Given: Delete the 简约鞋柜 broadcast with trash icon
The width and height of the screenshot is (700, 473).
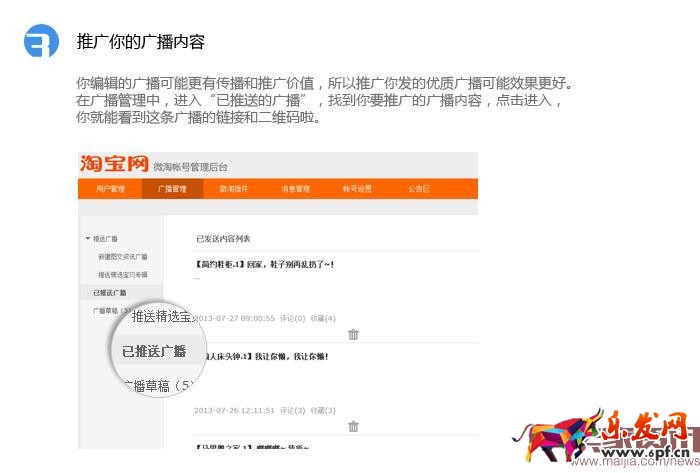Looking at the screenshot, I should (353, 334).
